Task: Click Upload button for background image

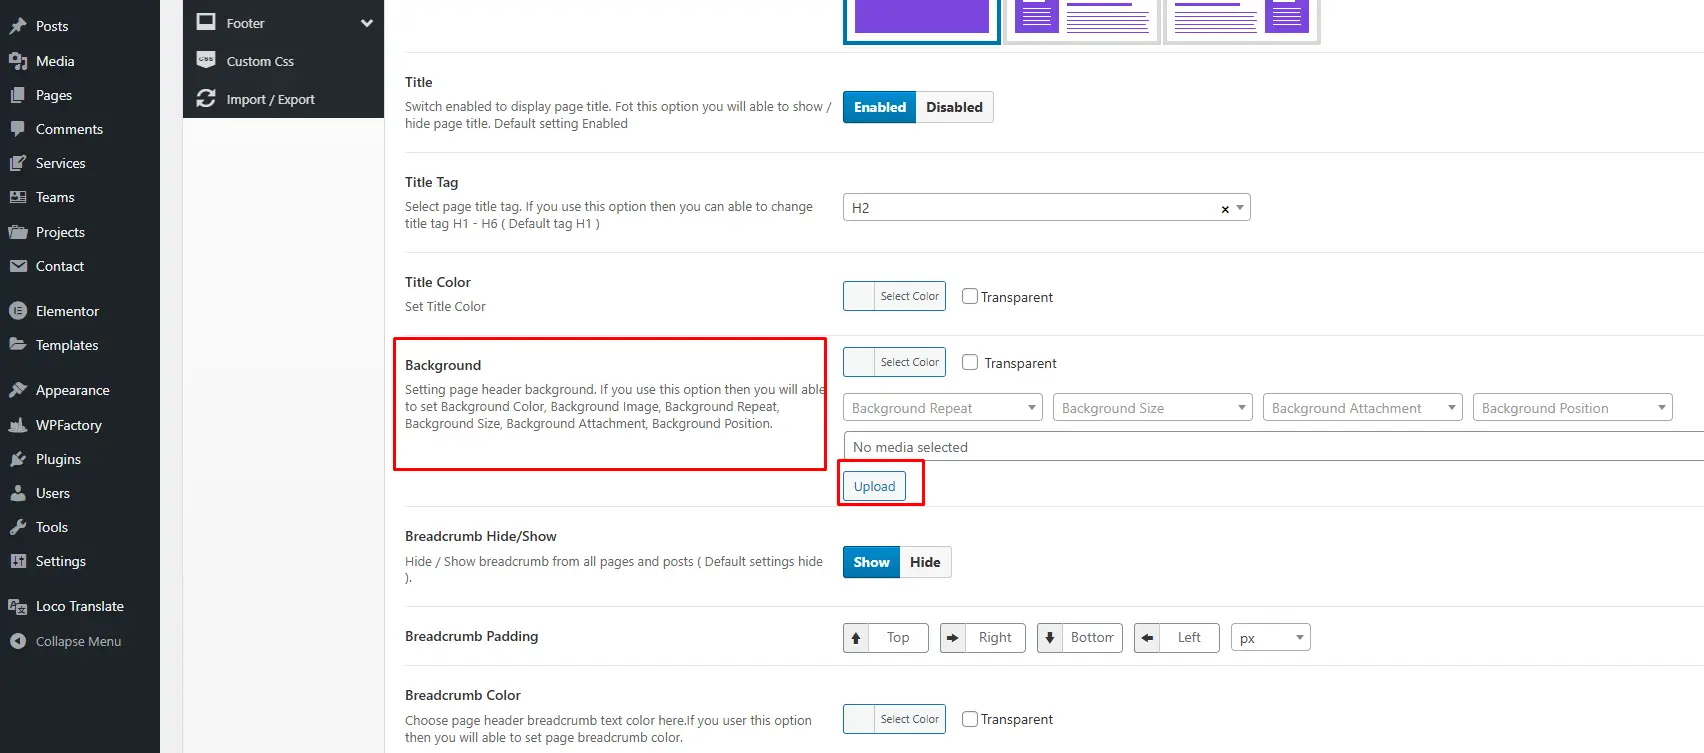Action: tap(875, 486)
